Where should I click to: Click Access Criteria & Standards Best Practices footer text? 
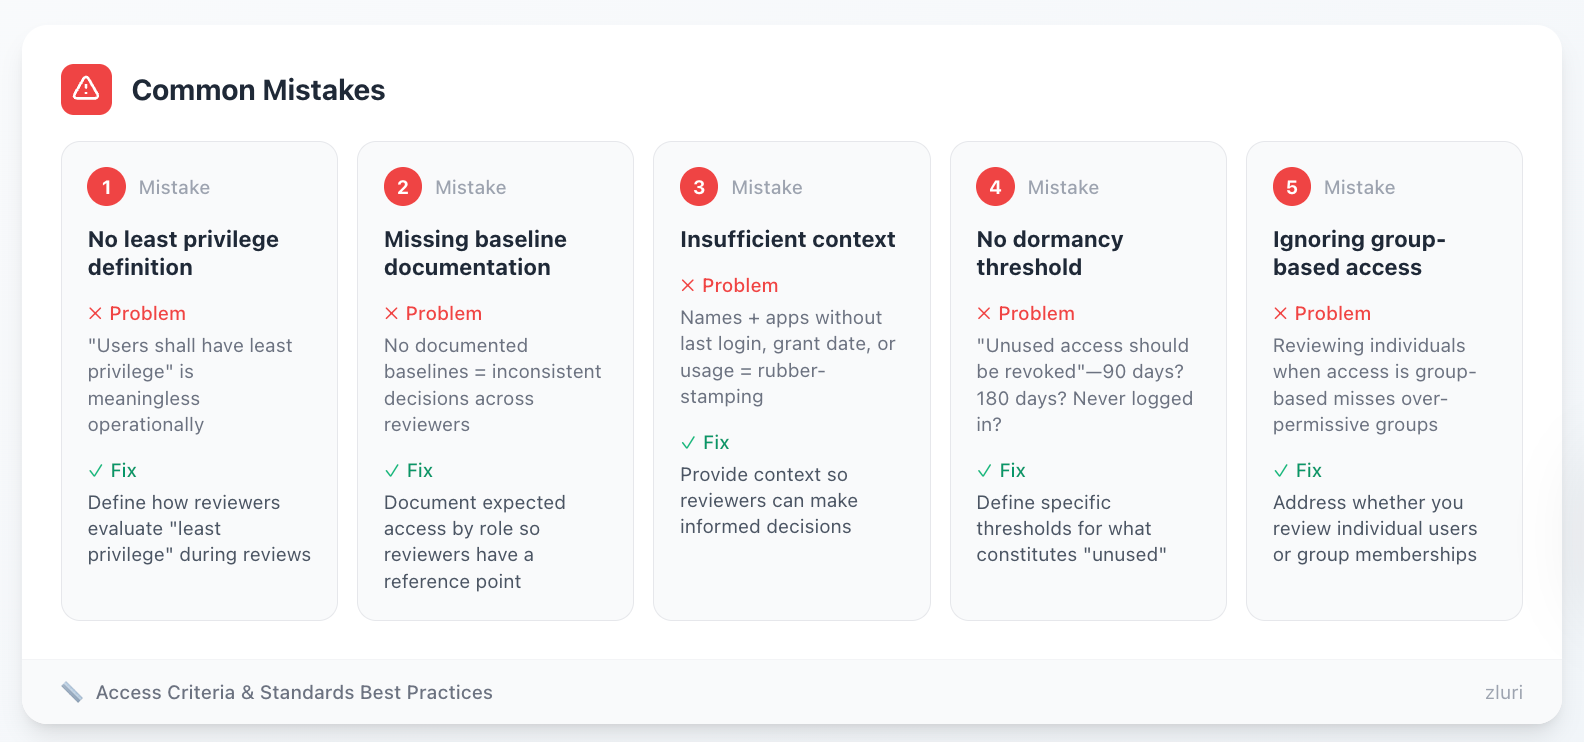click(294, 692)
